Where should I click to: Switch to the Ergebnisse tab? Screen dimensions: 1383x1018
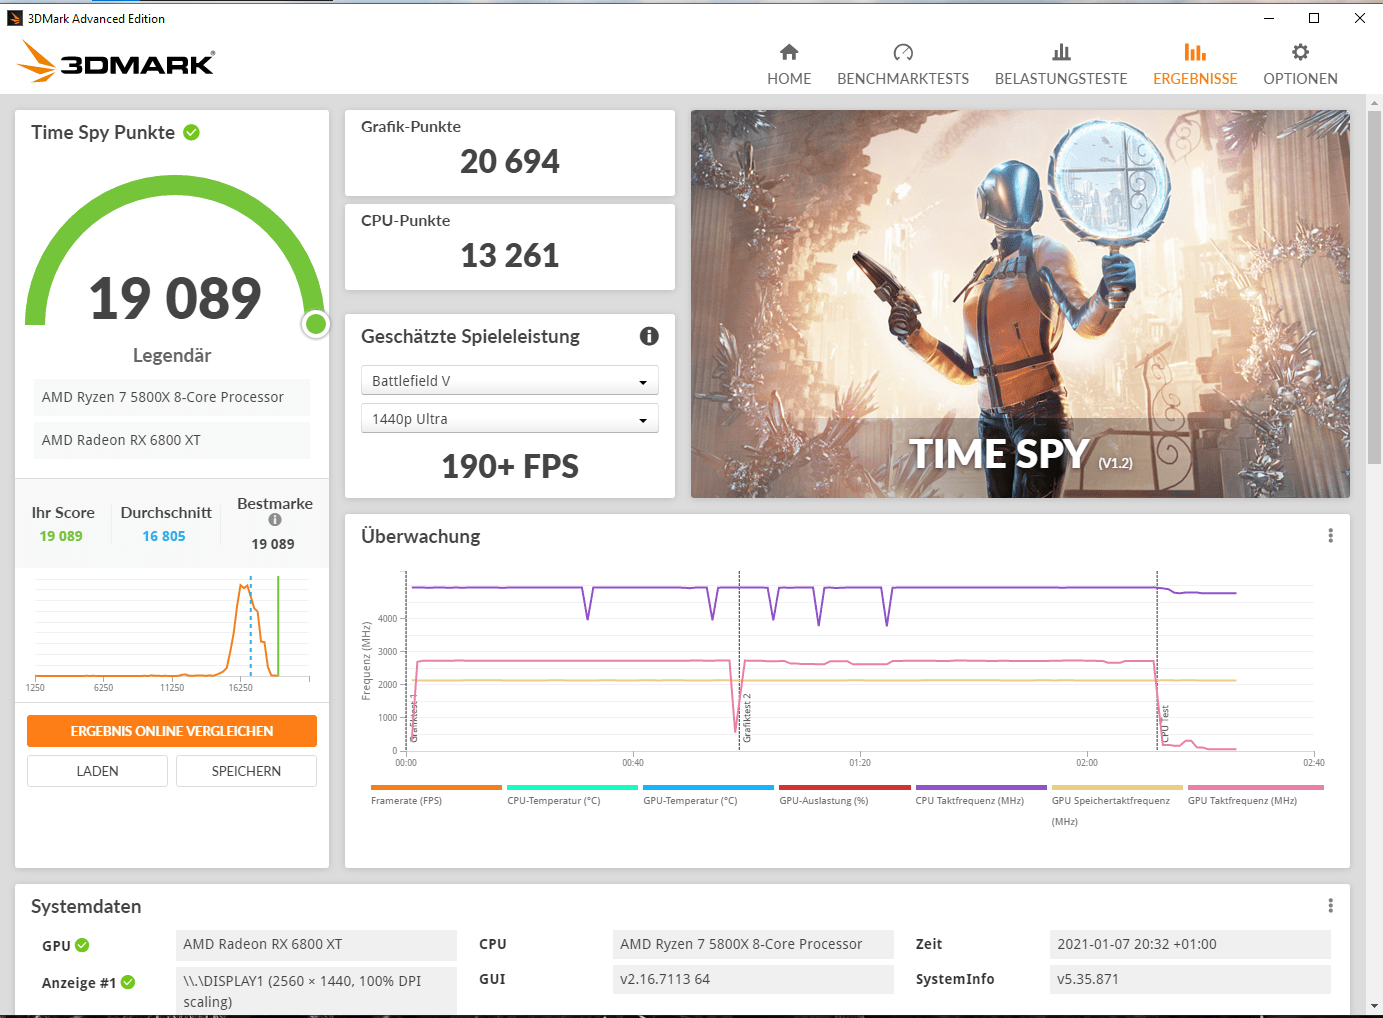pyautogui.click(x=1195, y=64)
